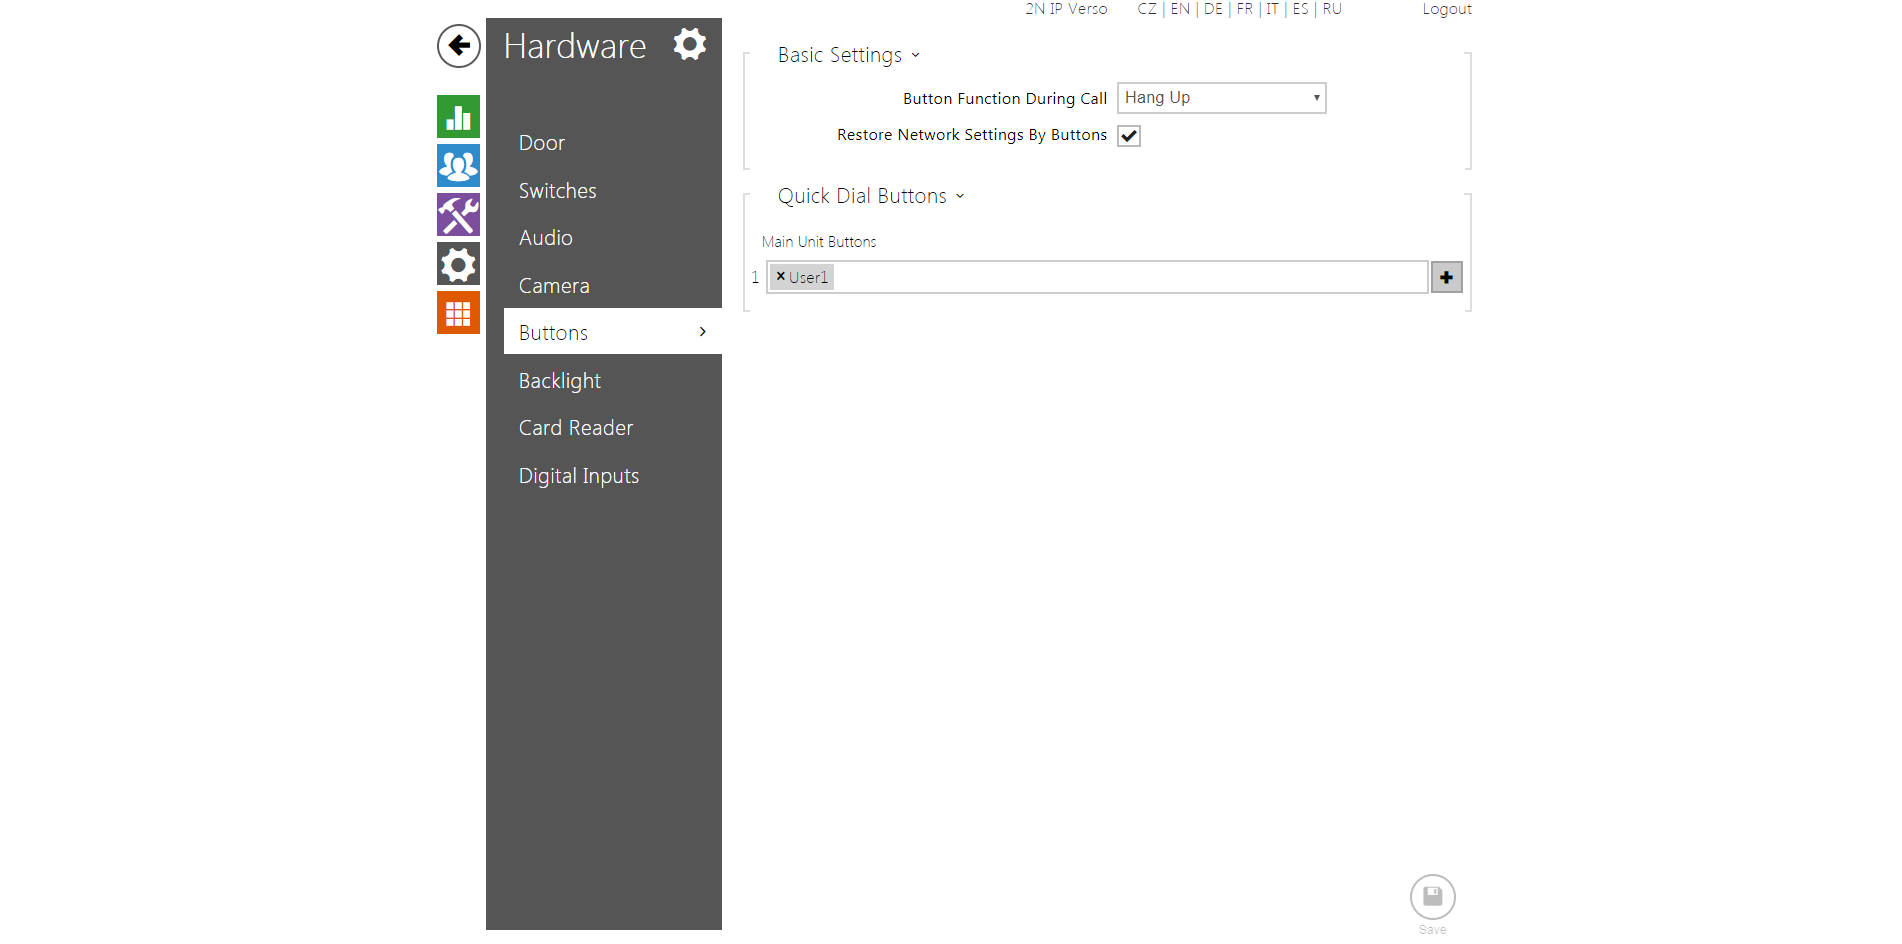Select Door in the Hardware menu
1902x944 pixels.
point(542,143)
